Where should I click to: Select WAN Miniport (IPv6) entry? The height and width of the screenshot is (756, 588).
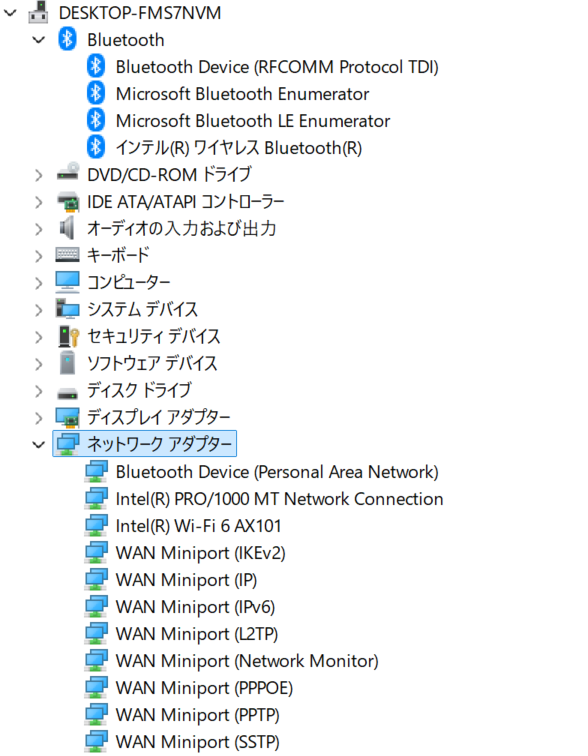click(195, 607)
